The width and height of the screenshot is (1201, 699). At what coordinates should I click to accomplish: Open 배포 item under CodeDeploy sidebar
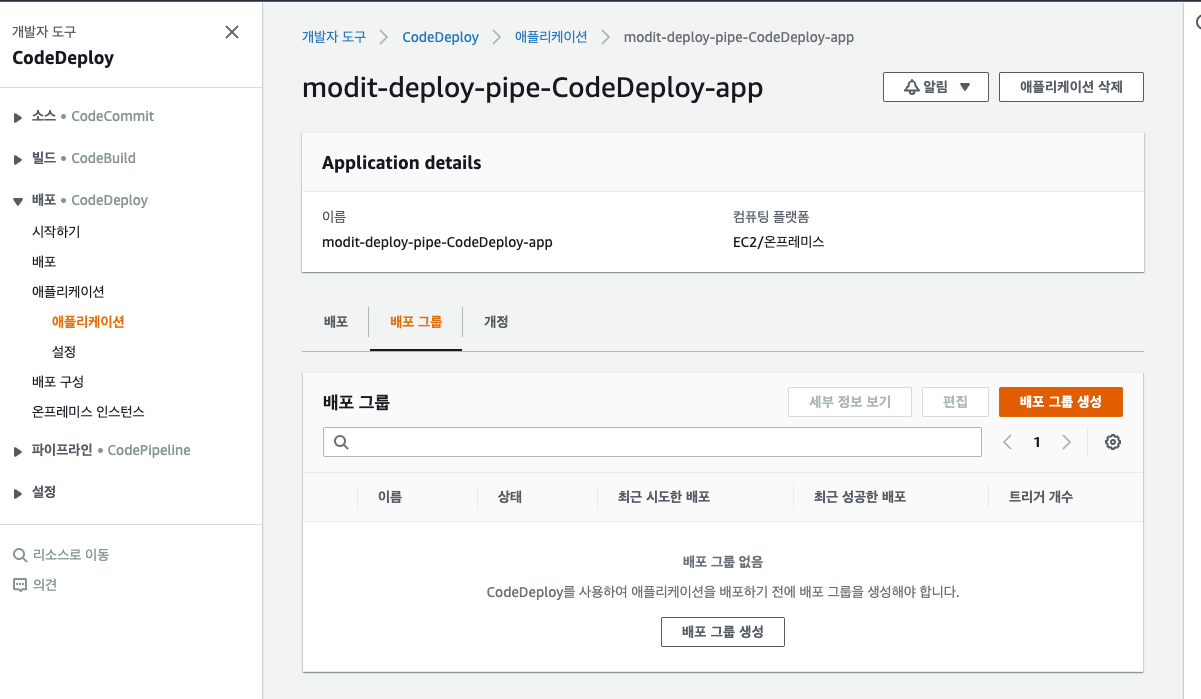coord(44,262)
